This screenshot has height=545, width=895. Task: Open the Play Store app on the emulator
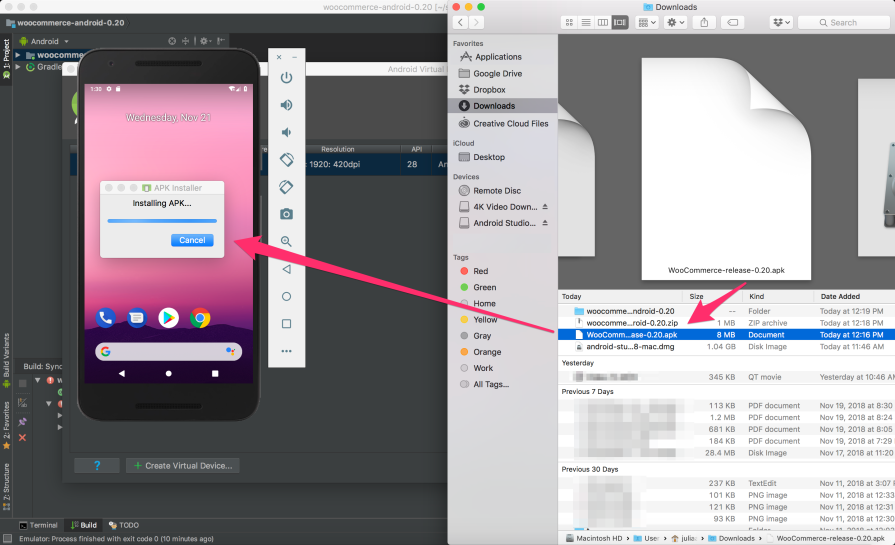pyautogui.click(x=168, y=317)
